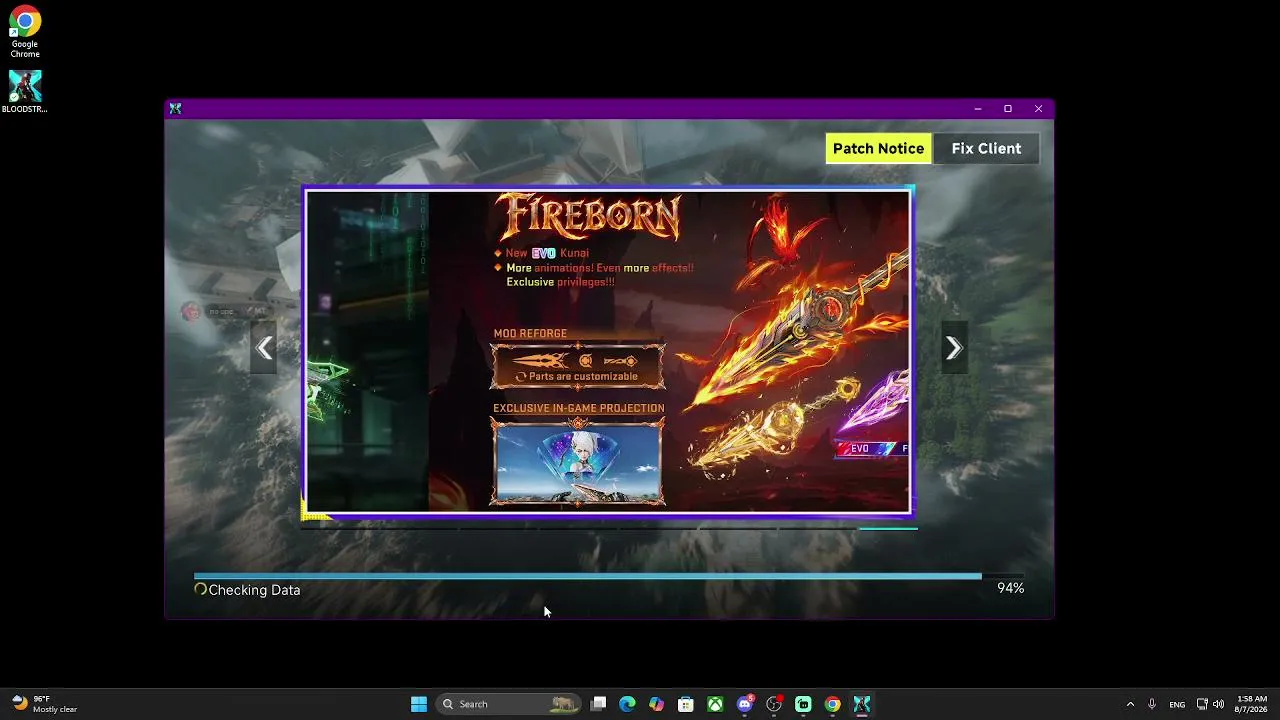Click the FIREBORN banner title
Screen dimensions: 1280x720
pos(590,217)
